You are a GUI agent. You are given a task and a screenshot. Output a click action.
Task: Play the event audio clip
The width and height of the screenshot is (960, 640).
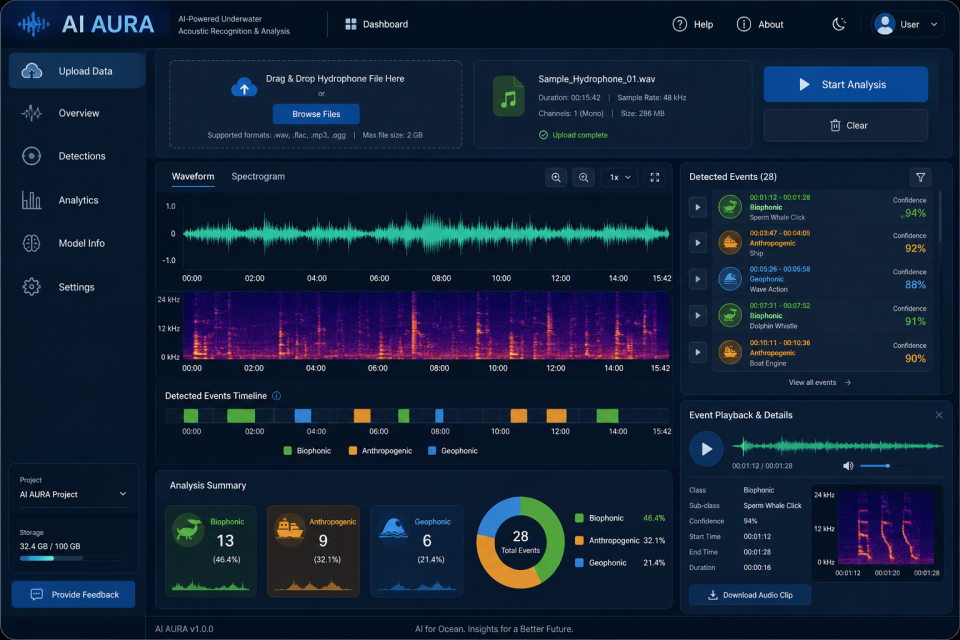(x=706, y=449)
